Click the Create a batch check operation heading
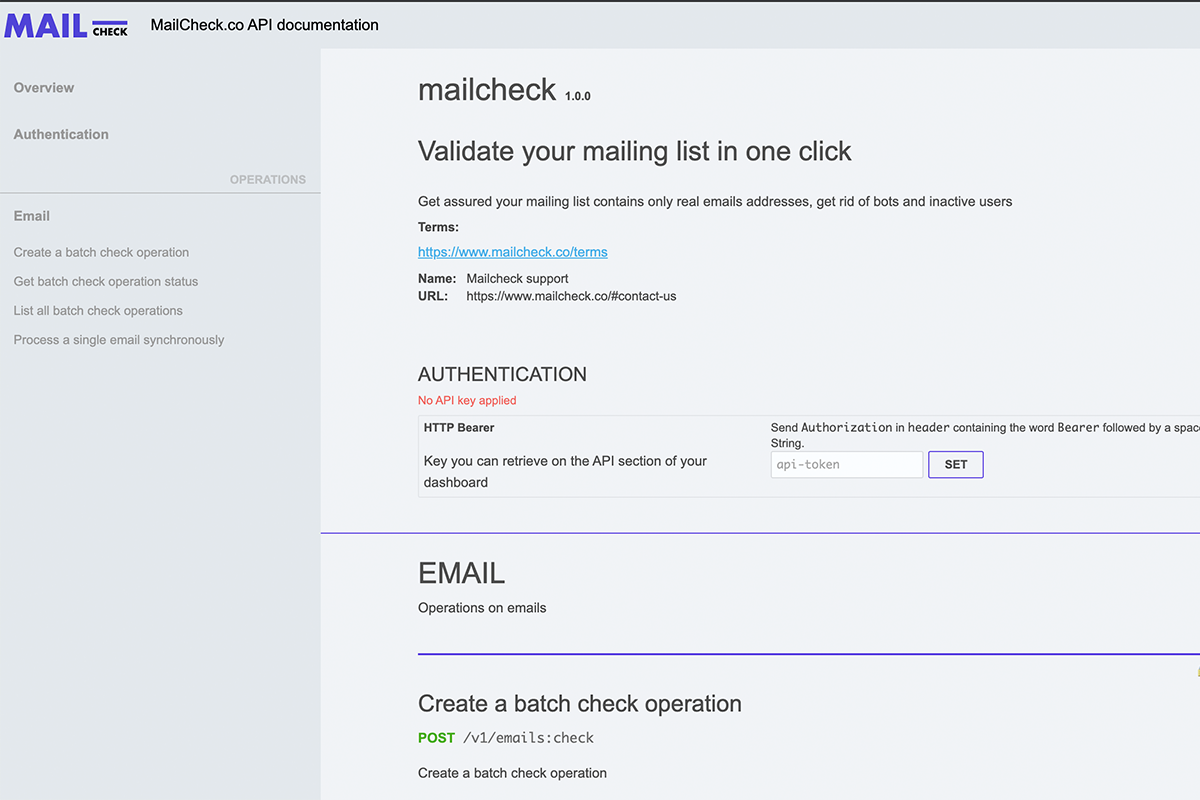The width and height of the screenshot is (1200, 800). pos(580,703)
